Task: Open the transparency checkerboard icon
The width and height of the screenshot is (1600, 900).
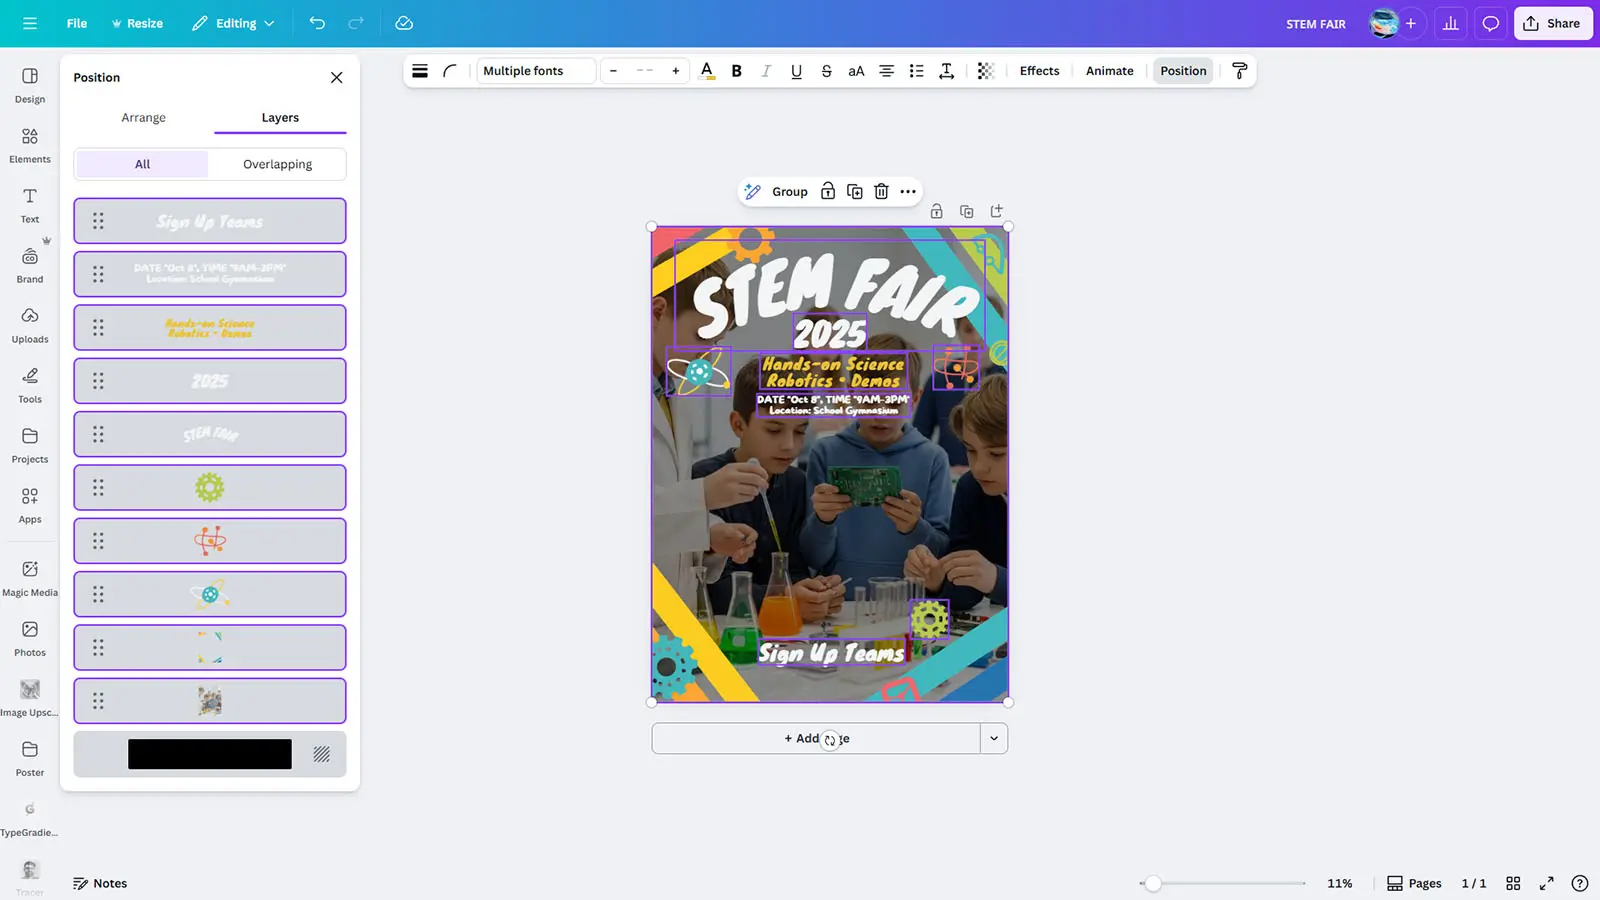Action: pos(985,71)
